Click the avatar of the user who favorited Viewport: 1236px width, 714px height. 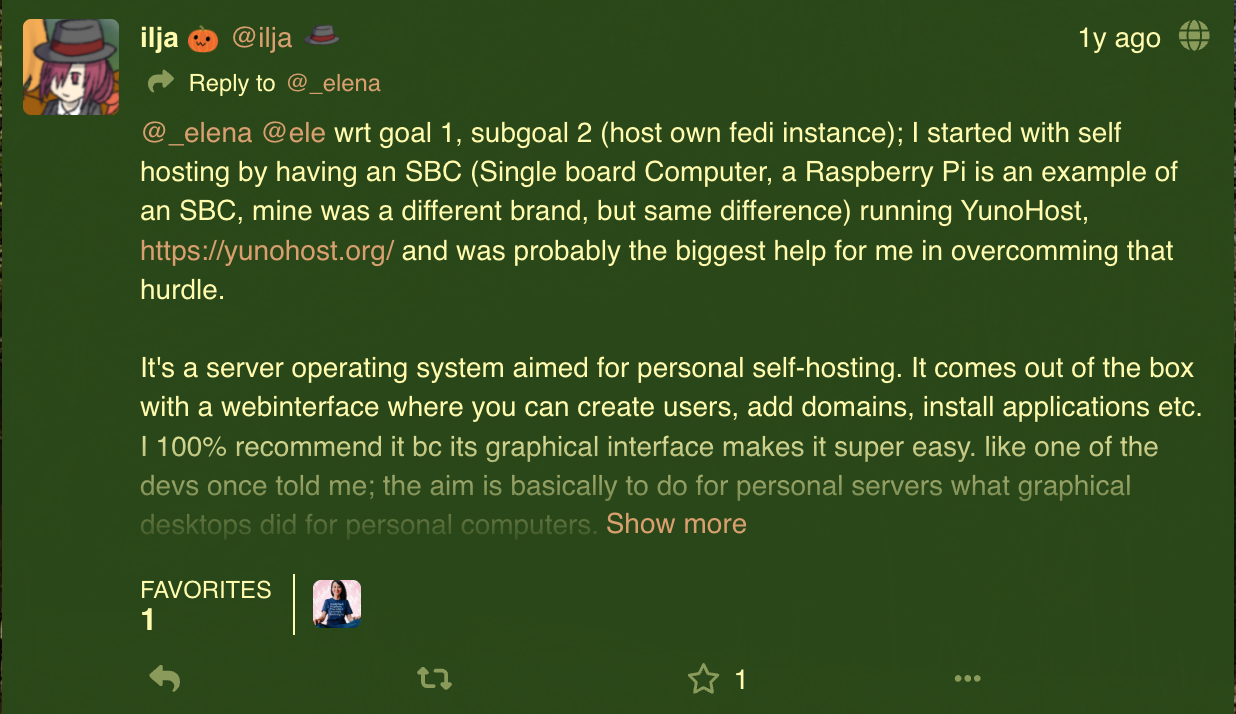(x=337, y=603)
